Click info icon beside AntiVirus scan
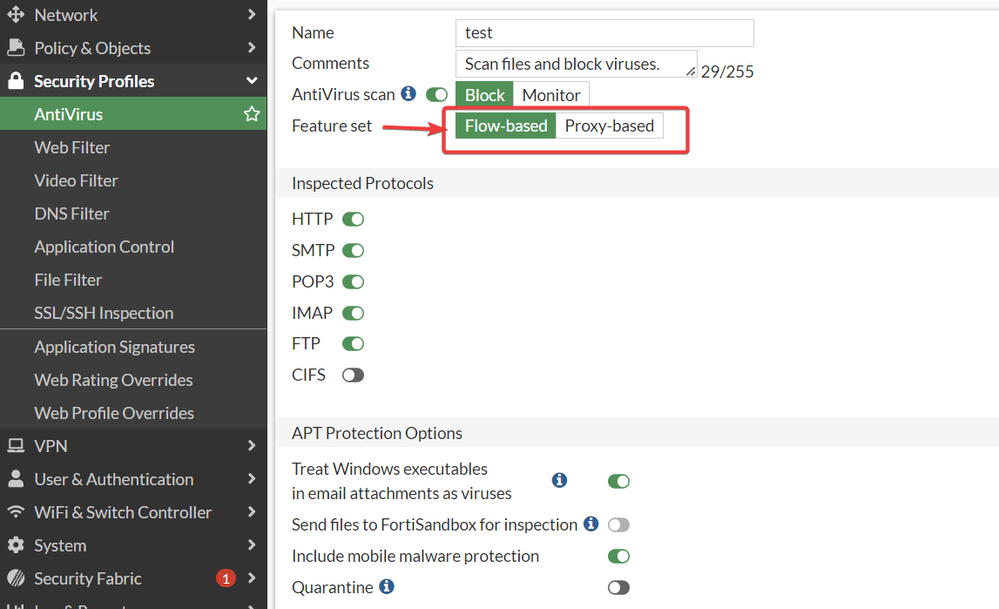The width and height of the screenshot is (999, 609). pyautogui.click(x=408, y=94)
